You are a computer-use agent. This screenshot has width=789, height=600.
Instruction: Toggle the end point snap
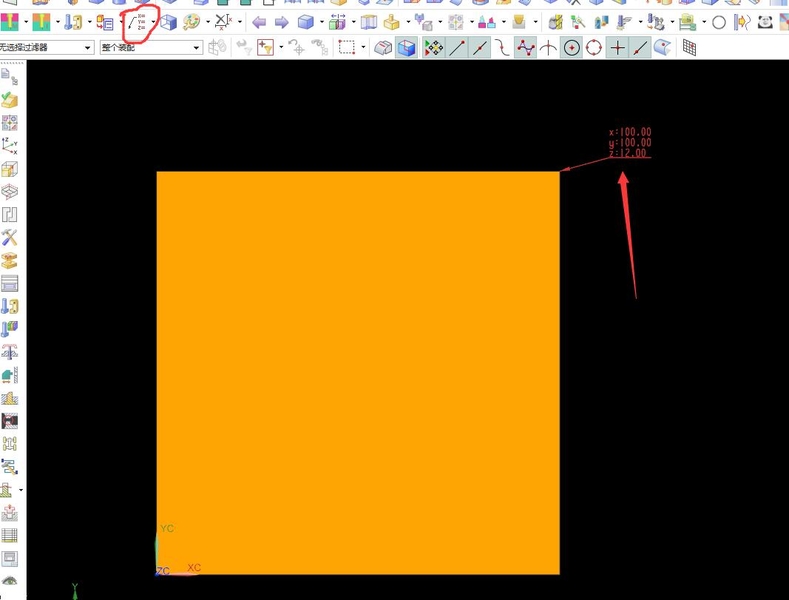coord(457,48)
